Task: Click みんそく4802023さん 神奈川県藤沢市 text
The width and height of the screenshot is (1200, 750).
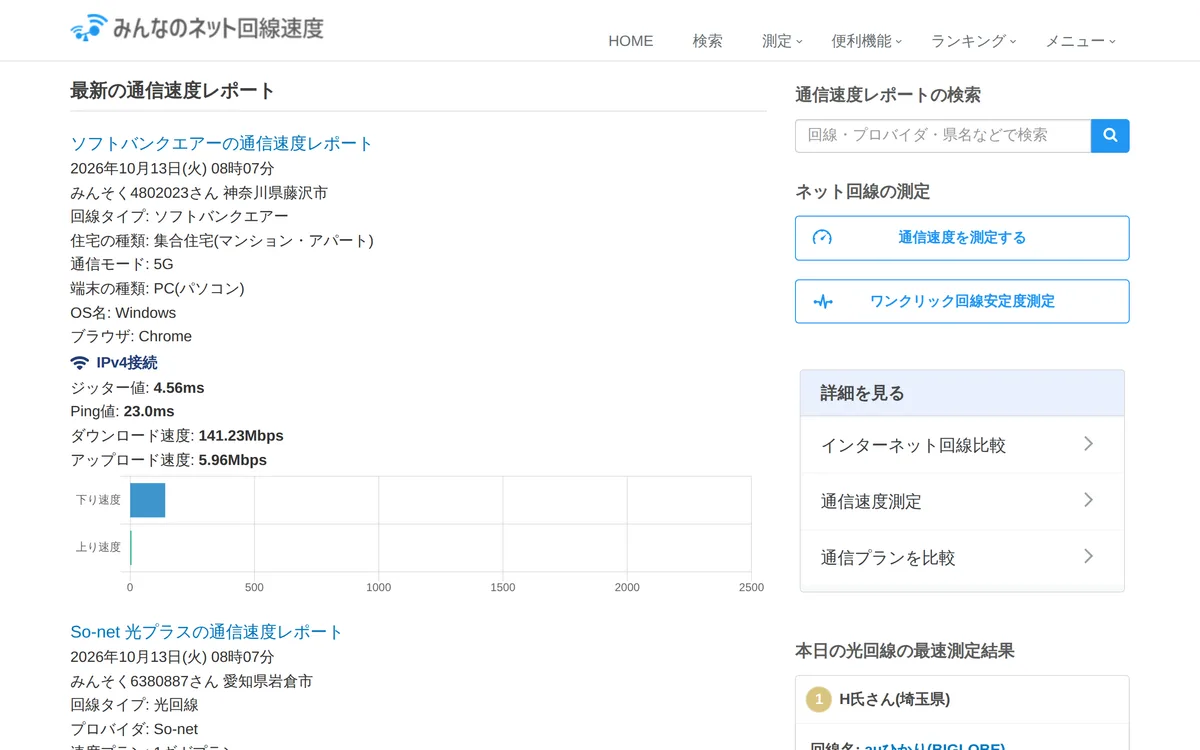Action: (199, 193)
